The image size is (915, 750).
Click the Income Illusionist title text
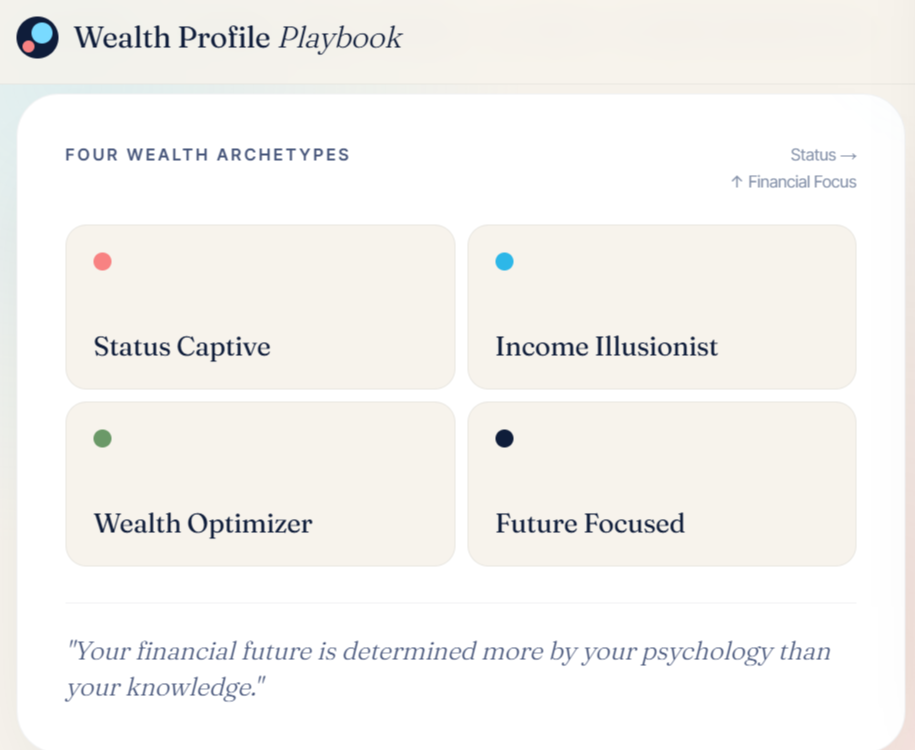click(606, 347)
